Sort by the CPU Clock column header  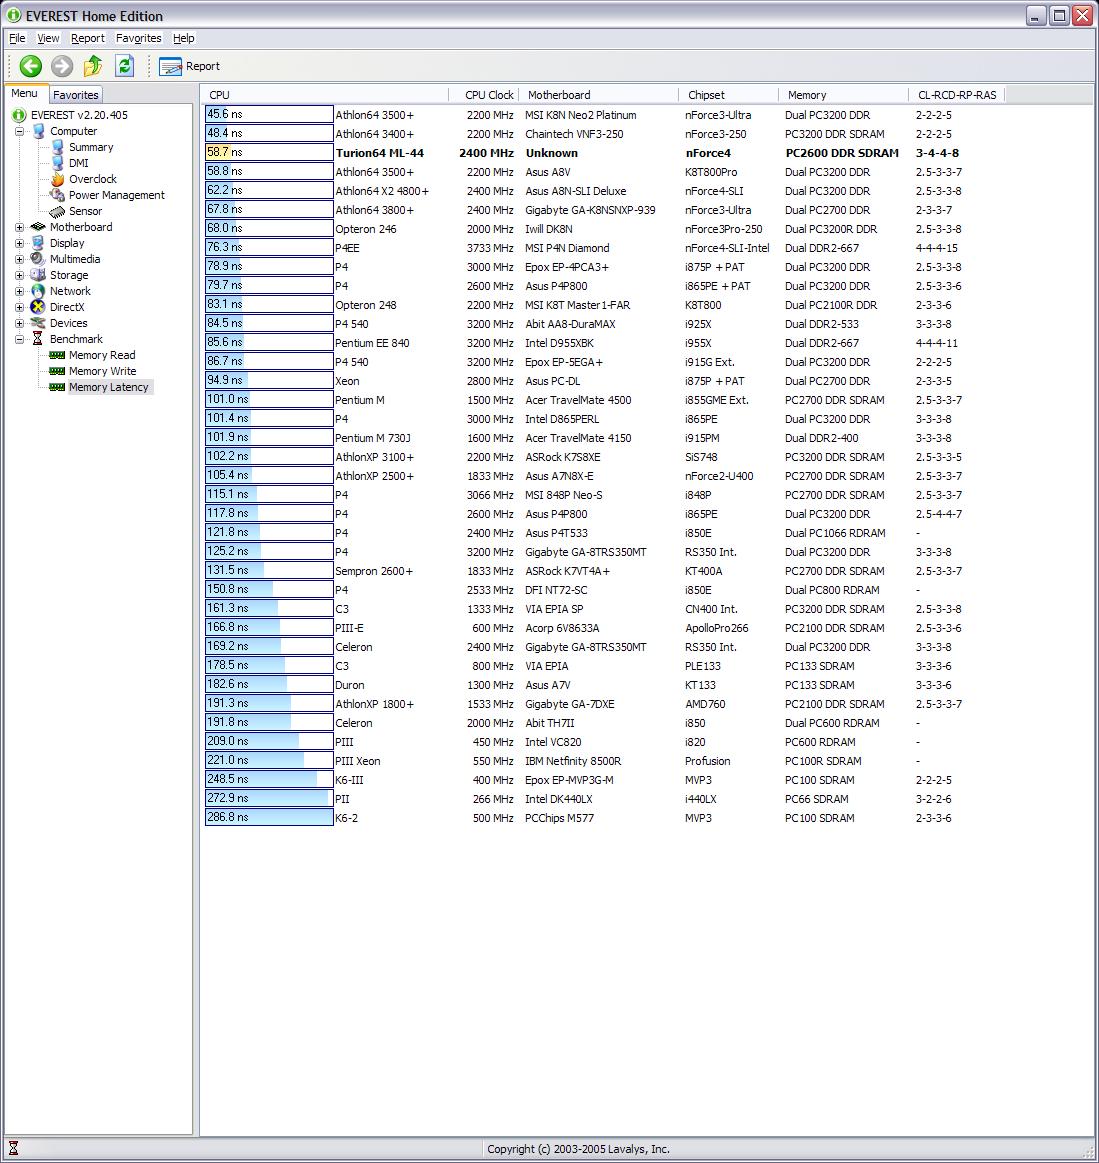point(484,95)
